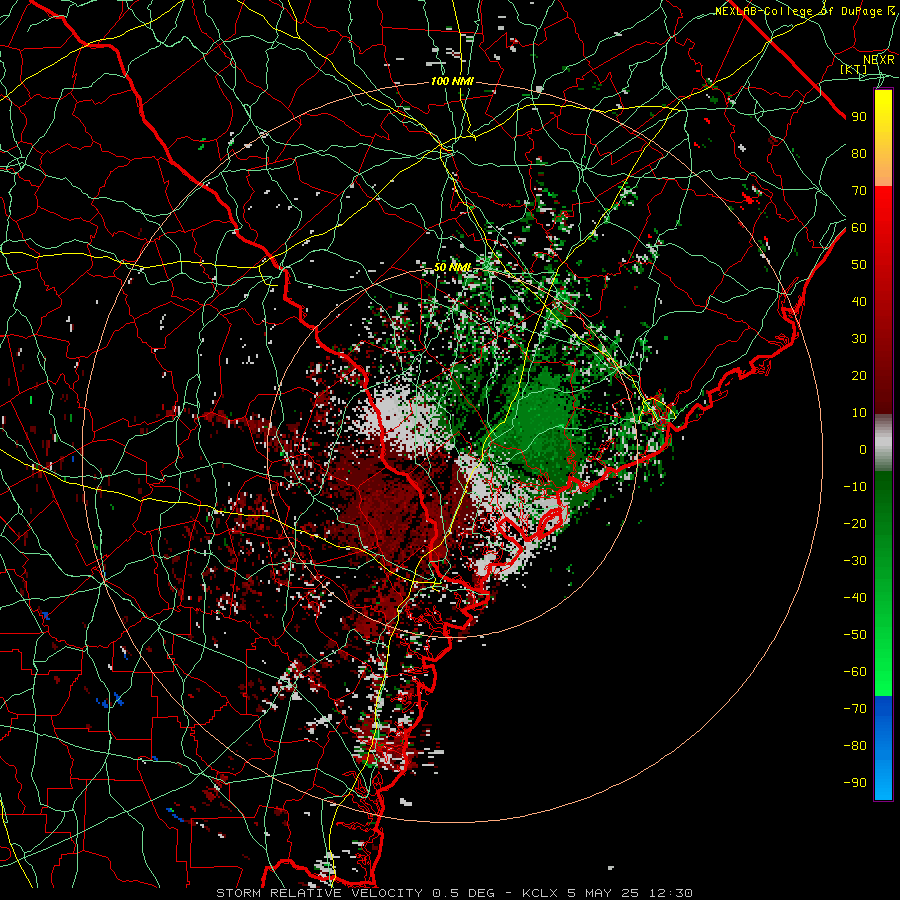Select the "-30" scale label
Image resolution: width=900 pixels, height=900 pixels.
(x=855, y=561)
